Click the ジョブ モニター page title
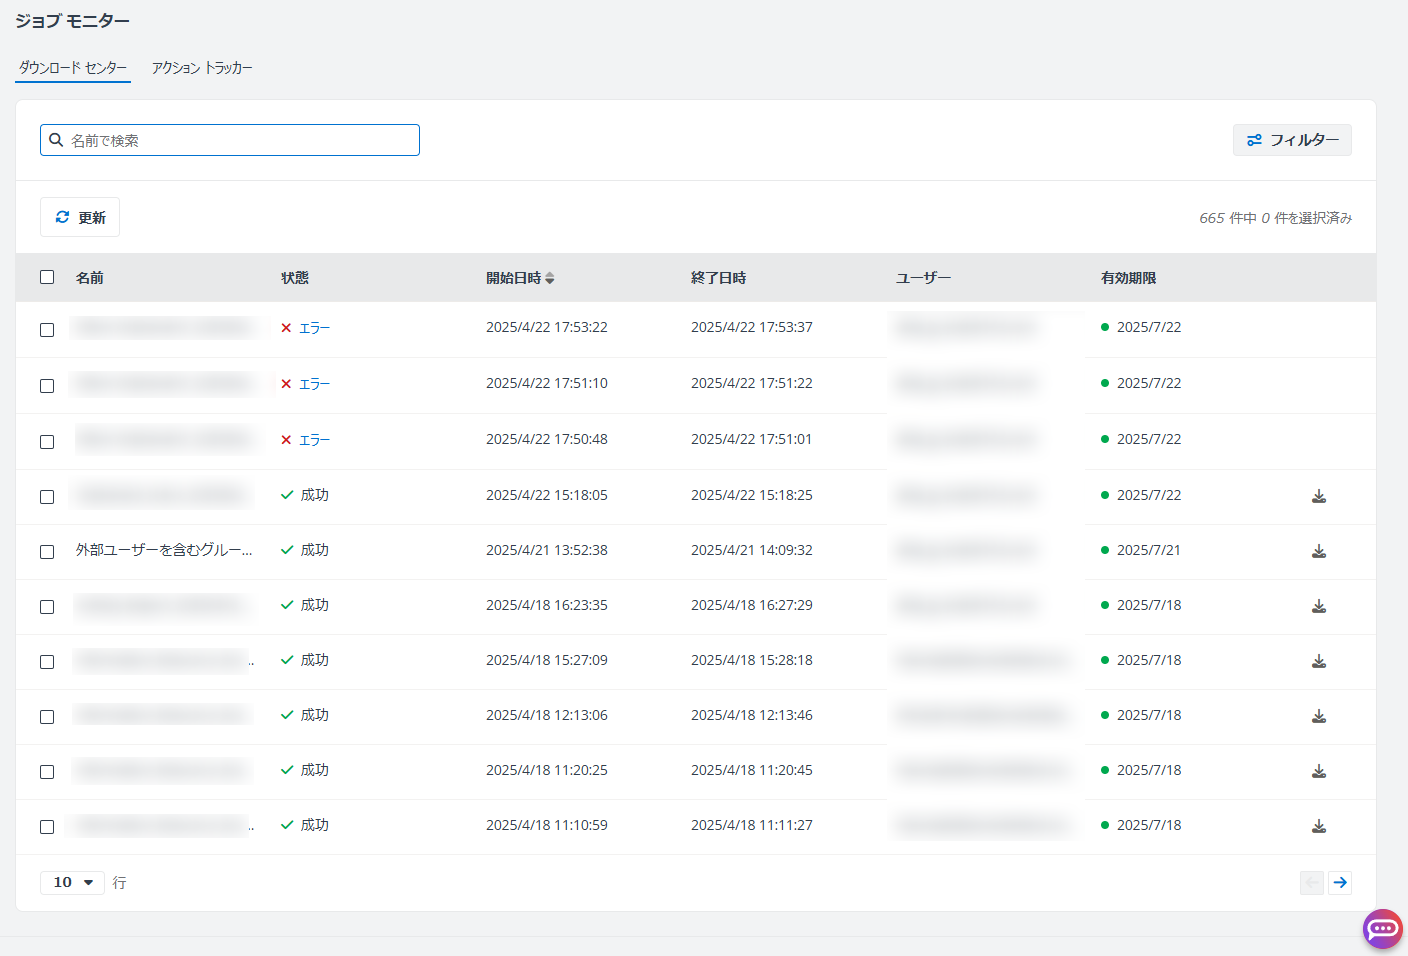Screen dimensions: 1408x956 72,21
